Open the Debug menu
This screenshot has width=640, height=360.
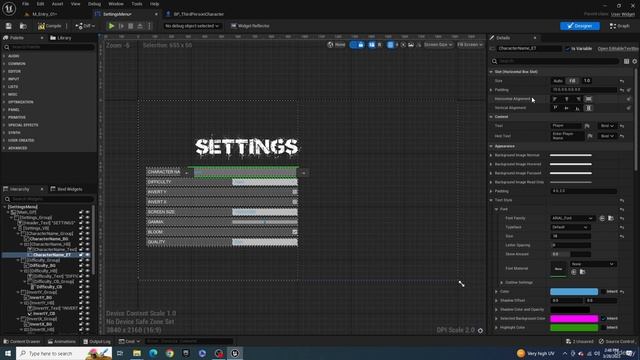(94, 4)
